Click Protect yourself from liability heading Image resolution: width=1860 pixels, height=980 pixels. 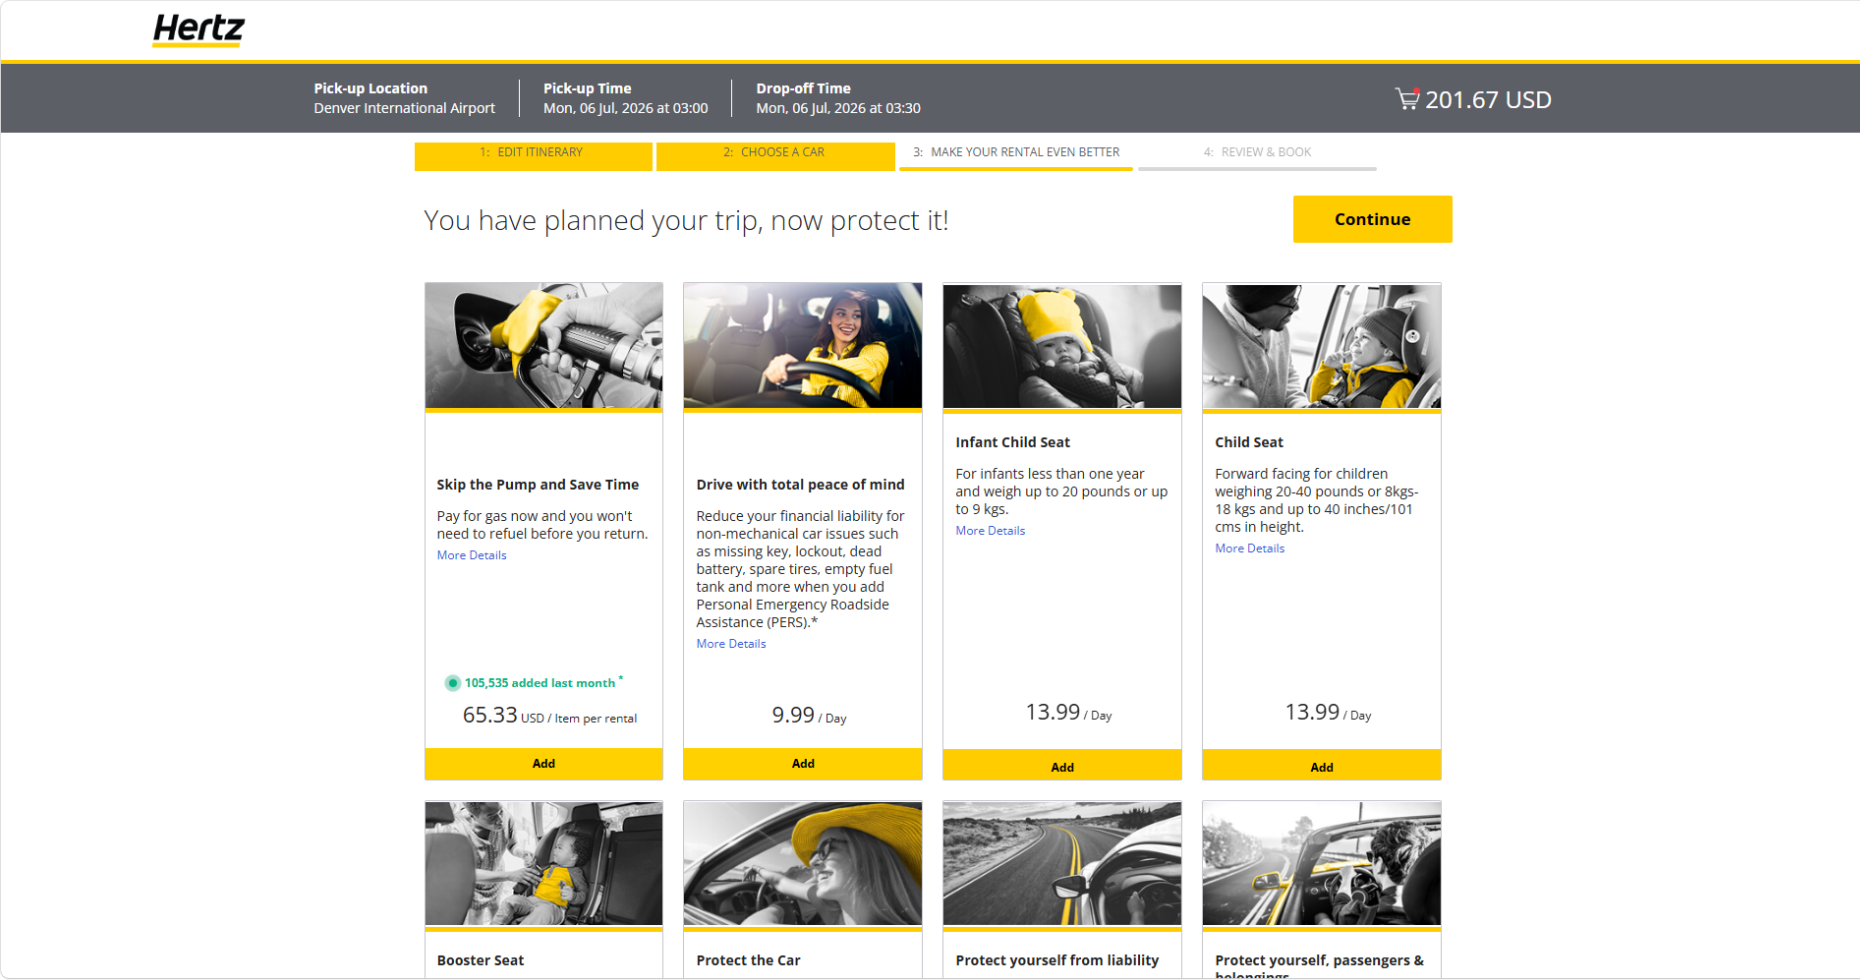[1057, 960]
